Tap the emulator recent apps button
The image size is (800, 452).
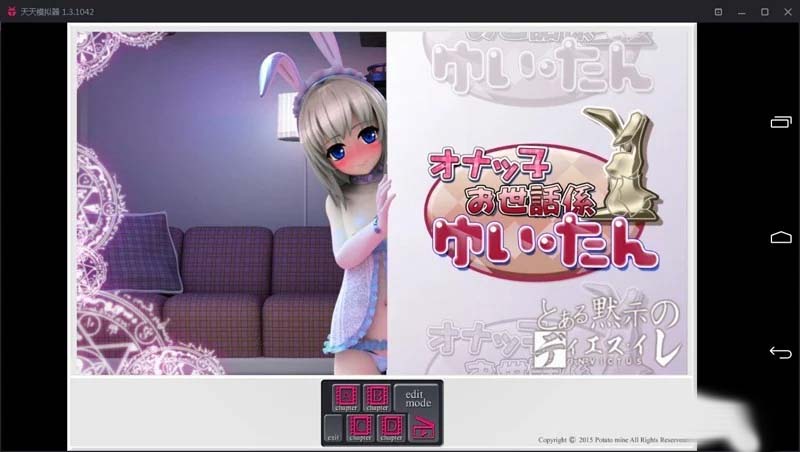781,122
